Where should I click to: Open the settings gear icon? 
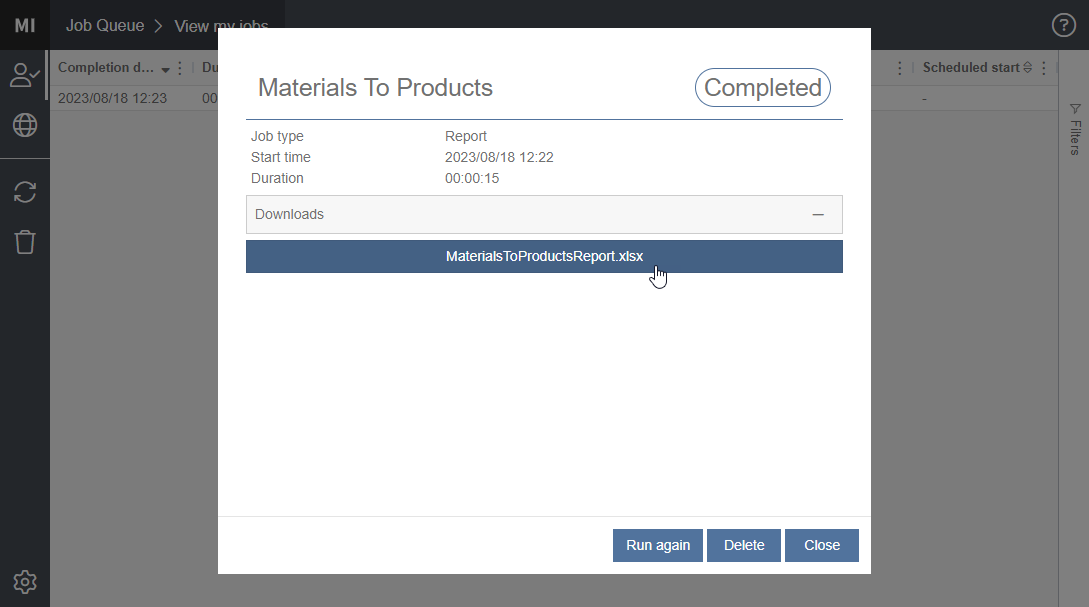(x=25, y=582)
